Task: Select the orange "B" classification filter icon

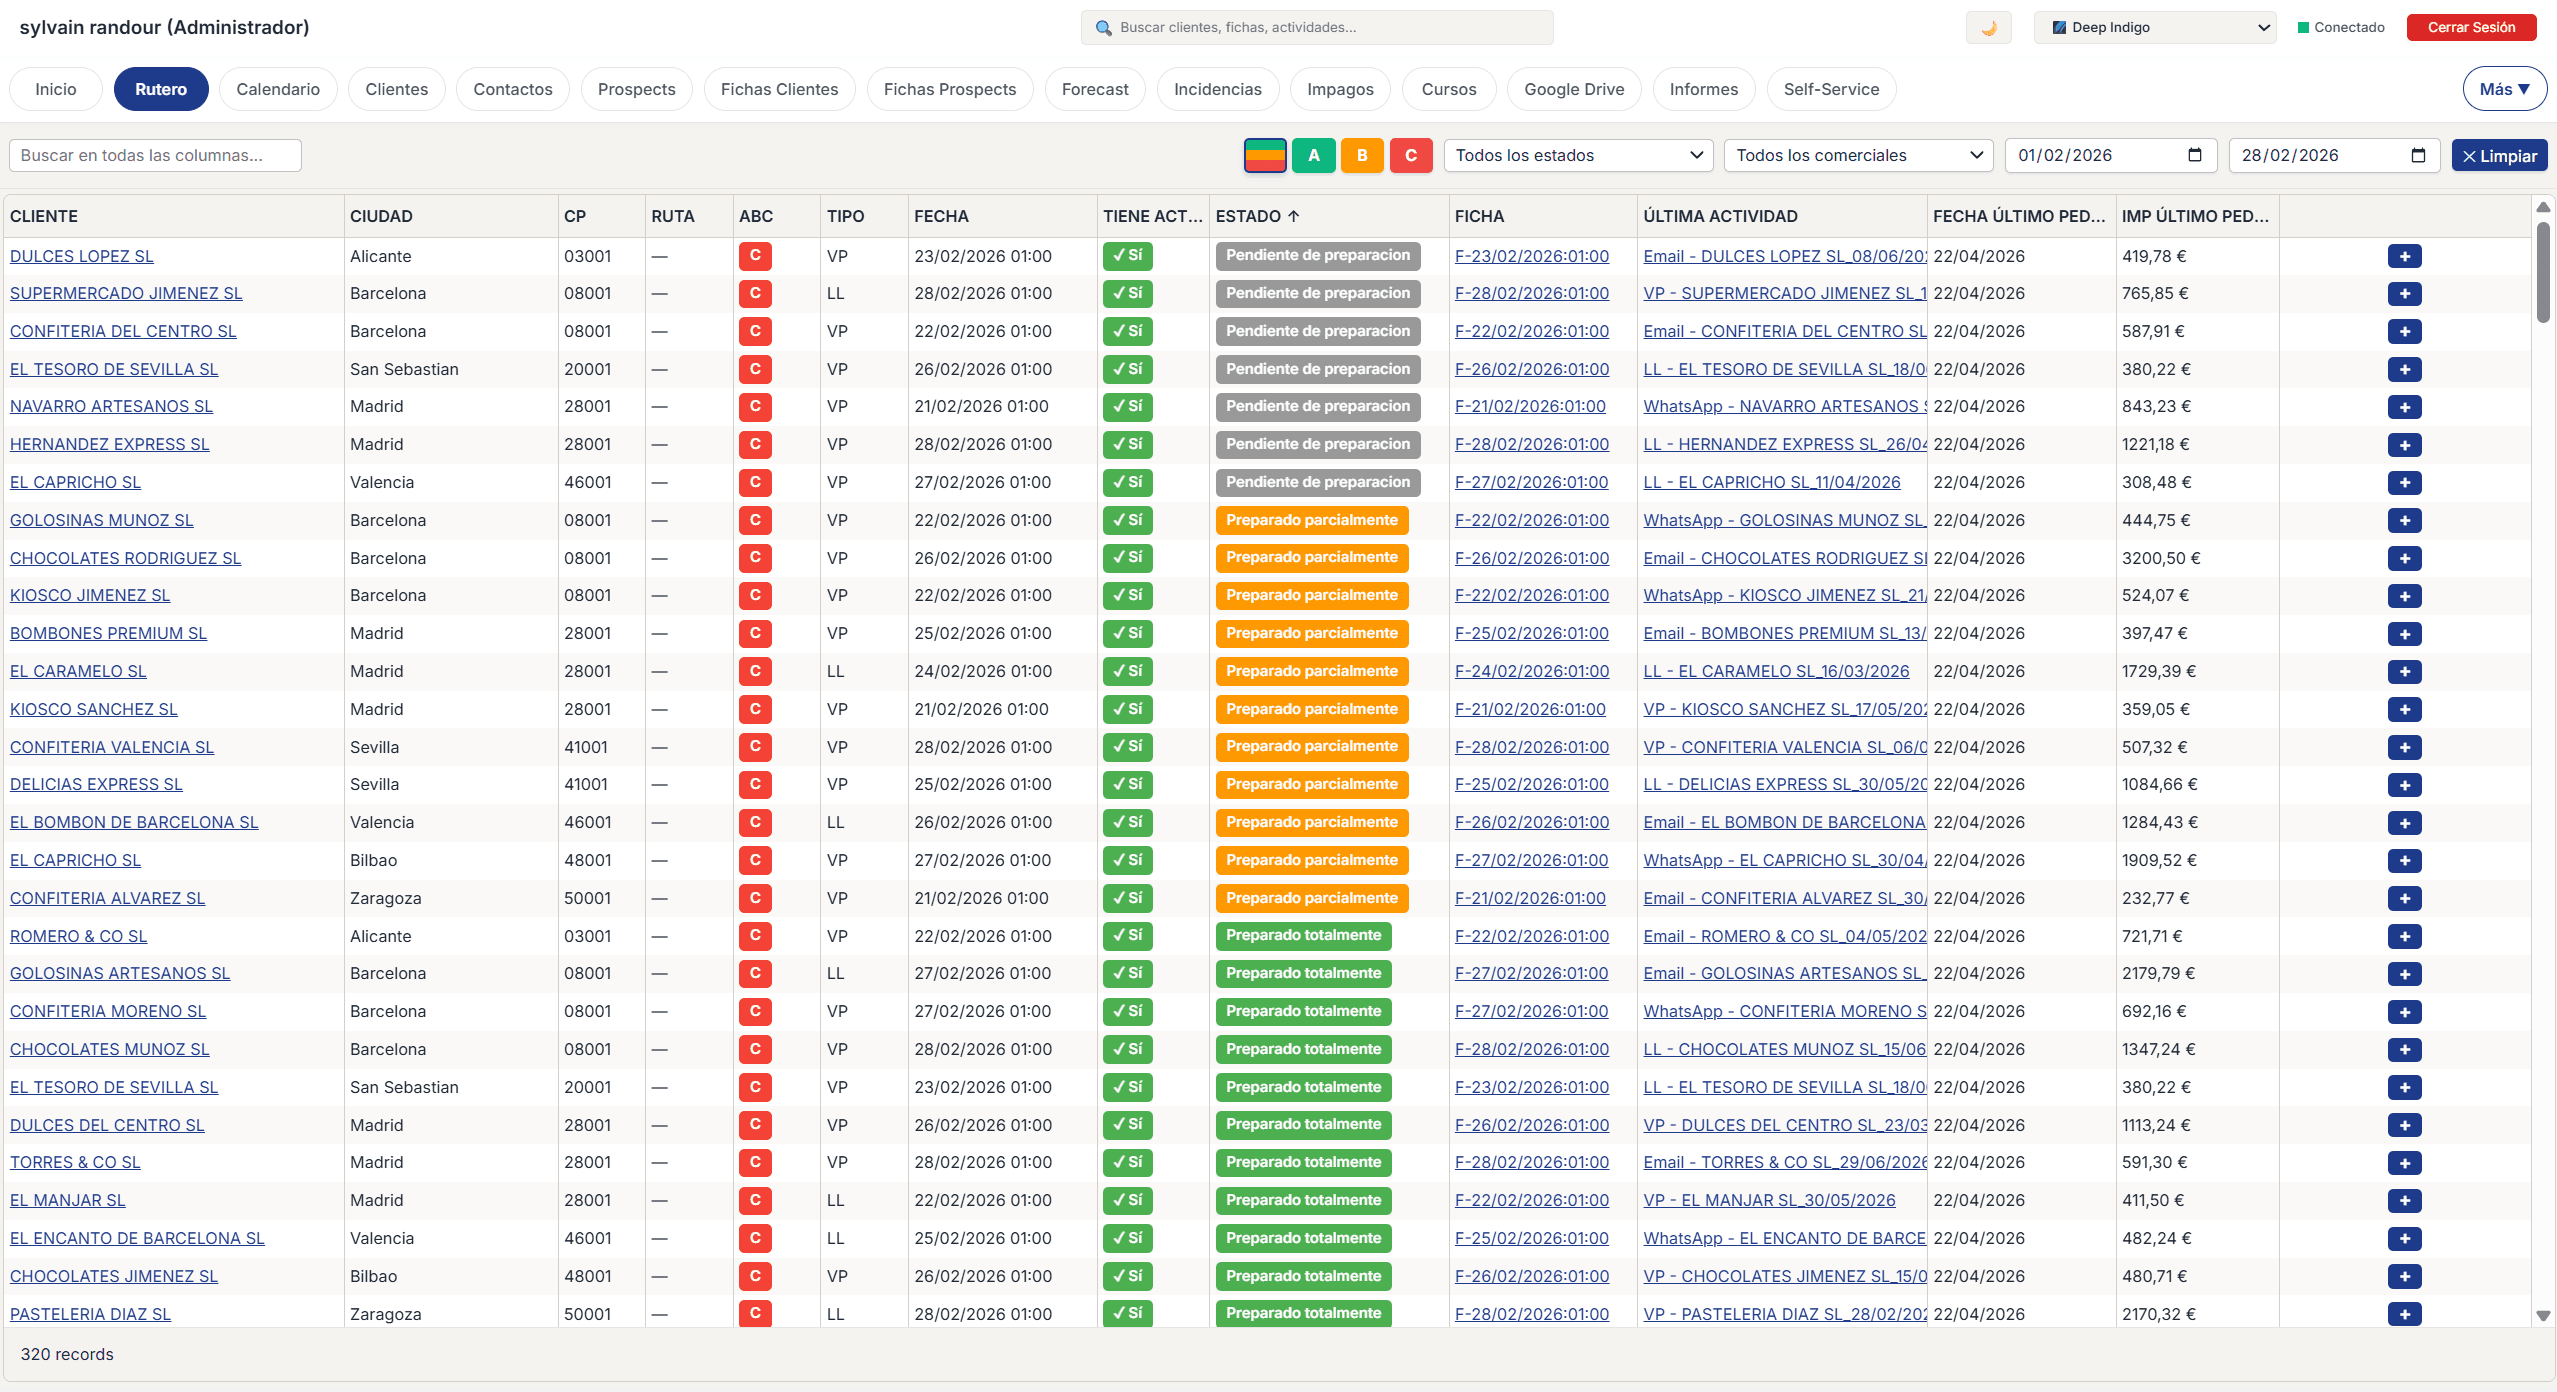Action: tap(1362, 155)
